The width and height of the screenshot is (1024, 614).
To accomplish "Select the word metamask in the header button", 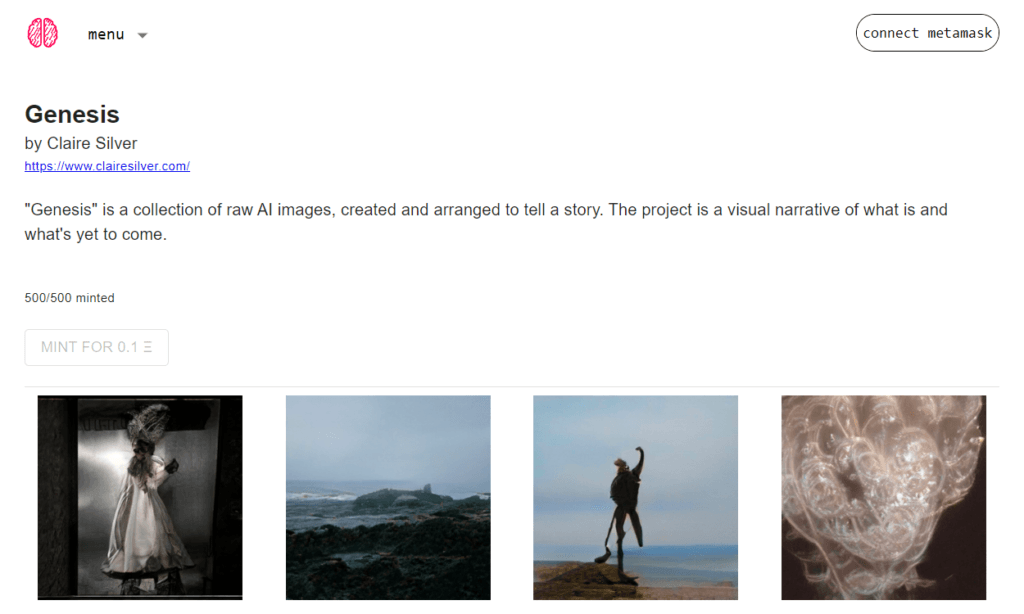I will pyautogui.click(x=959, y=33).
